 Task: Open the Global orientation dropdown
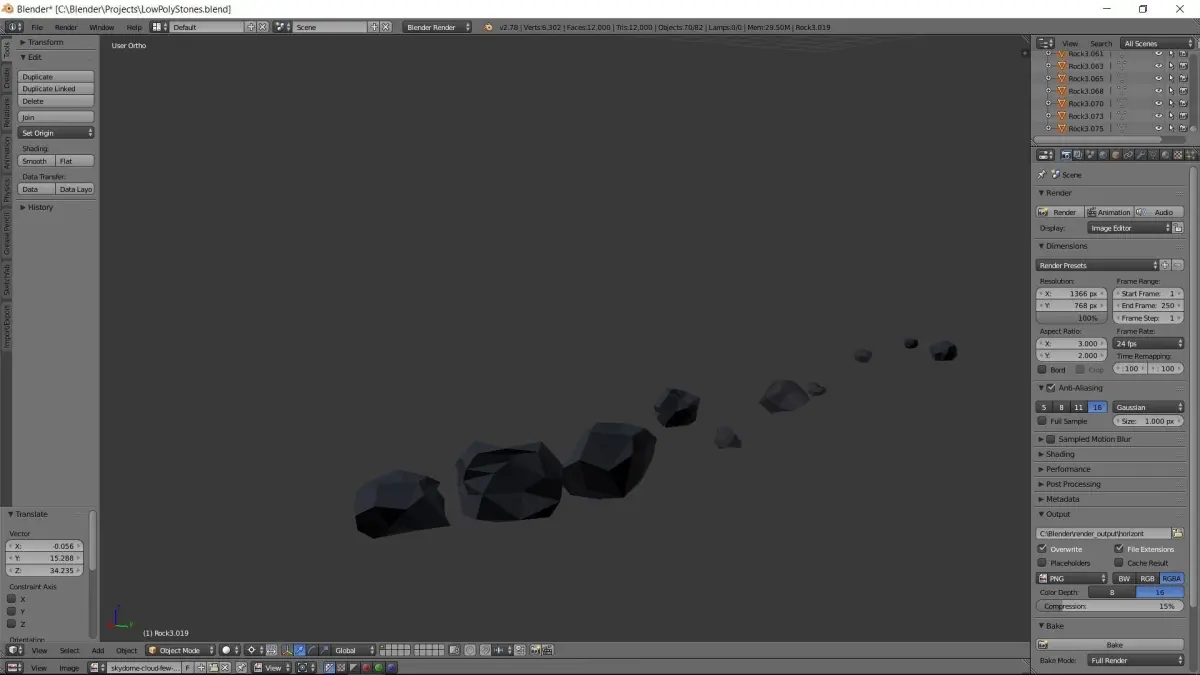click(x=354, y=650)
